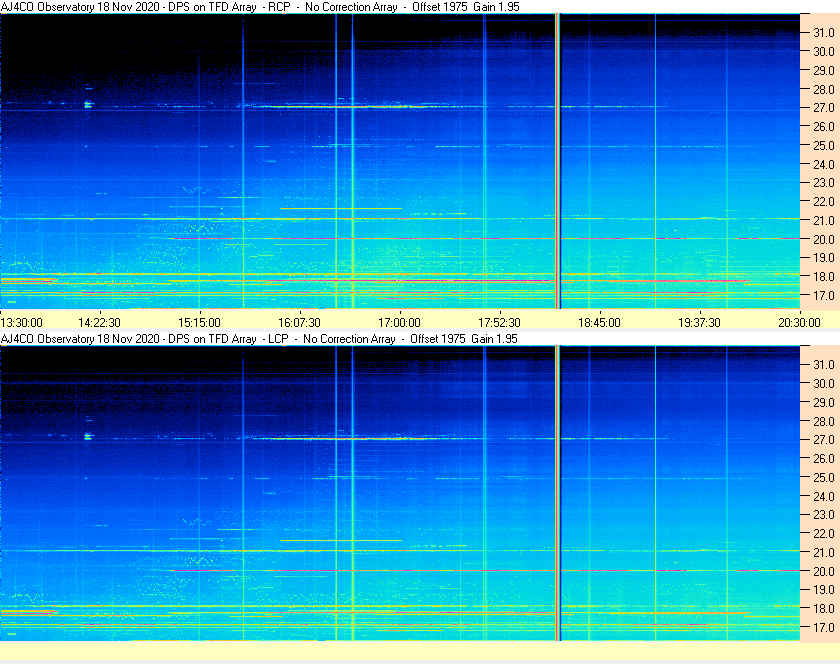This screenshot has height=664, width=840.
Task: Select the 19:37:30 time label
Action: click(699, 322)
